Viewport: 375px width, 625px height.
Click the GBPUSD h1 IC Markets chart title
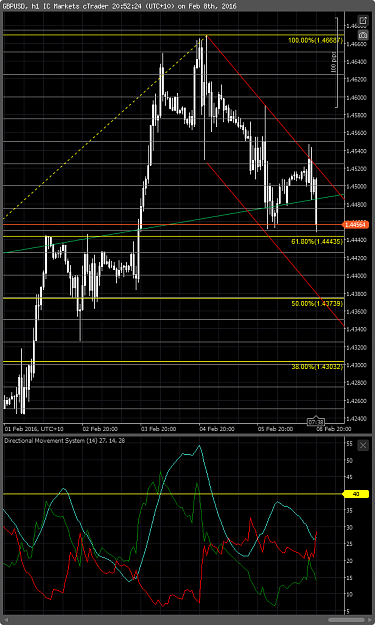tap(119, 6)
